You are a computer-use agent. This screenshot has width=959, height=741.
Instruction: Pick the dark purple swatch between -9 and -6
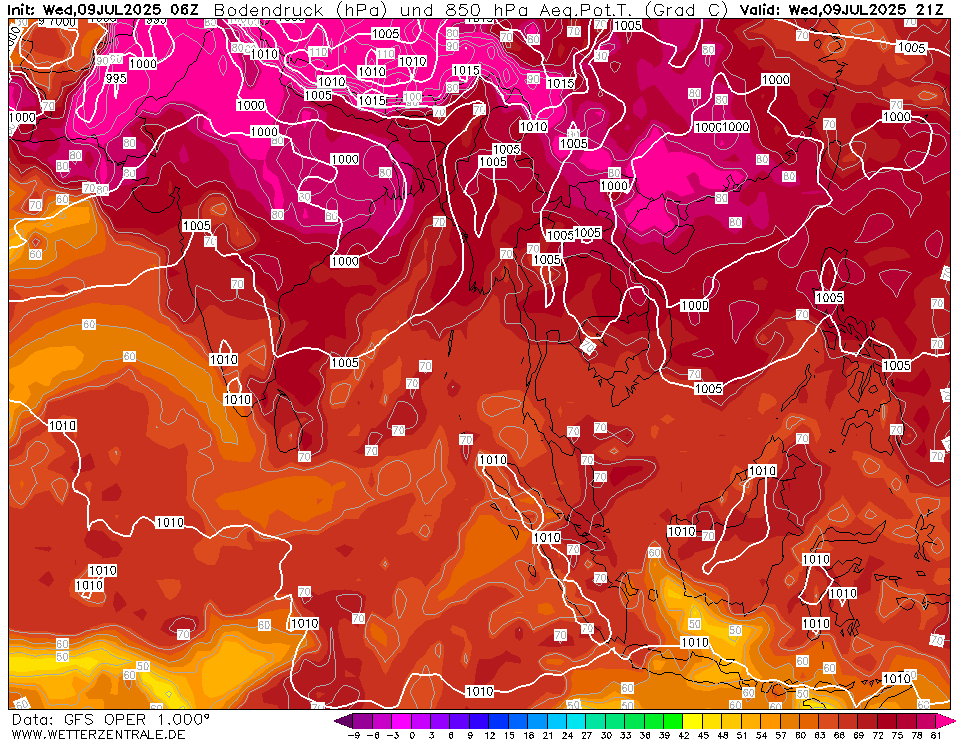(362, 721)
